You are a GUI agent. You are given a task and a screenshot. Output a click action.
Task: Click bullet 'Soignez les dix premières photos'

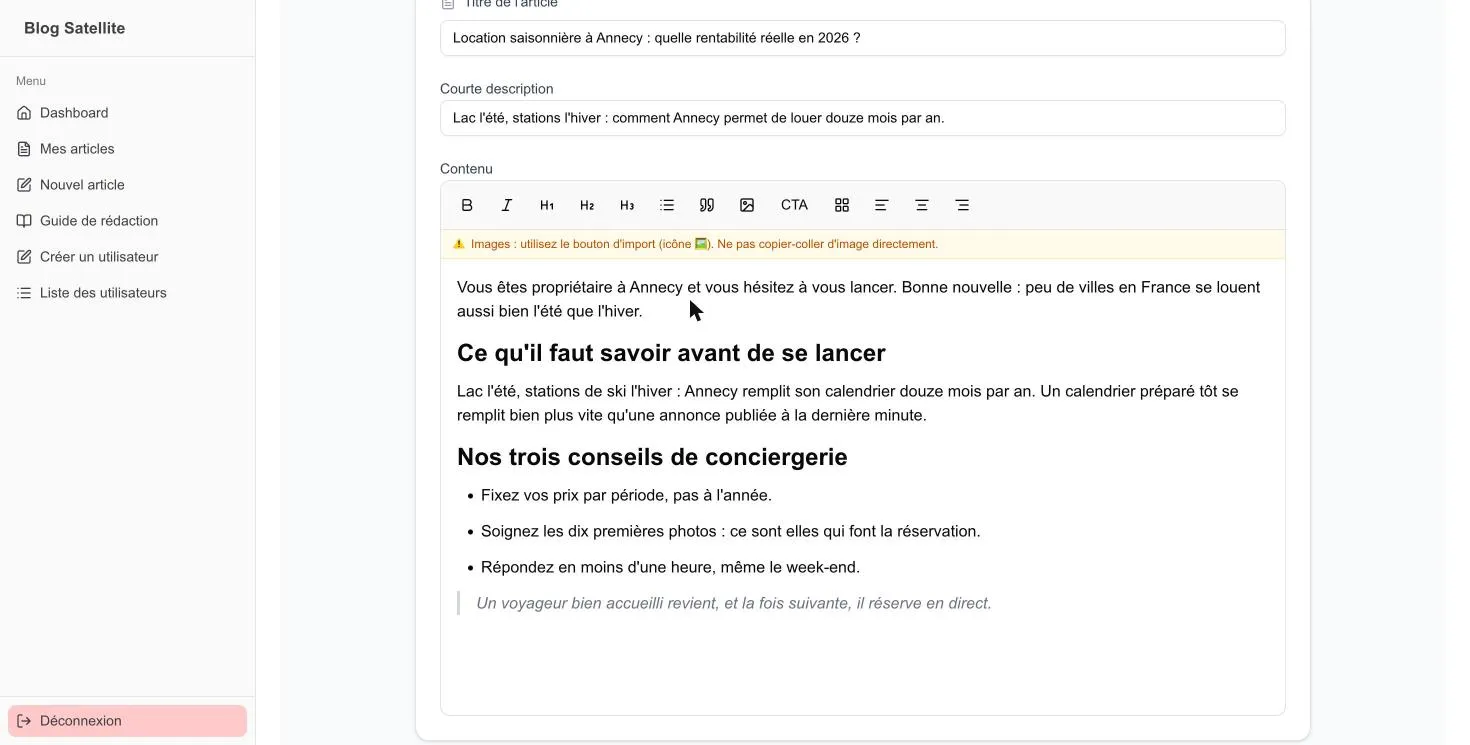(x=730, y=531)
